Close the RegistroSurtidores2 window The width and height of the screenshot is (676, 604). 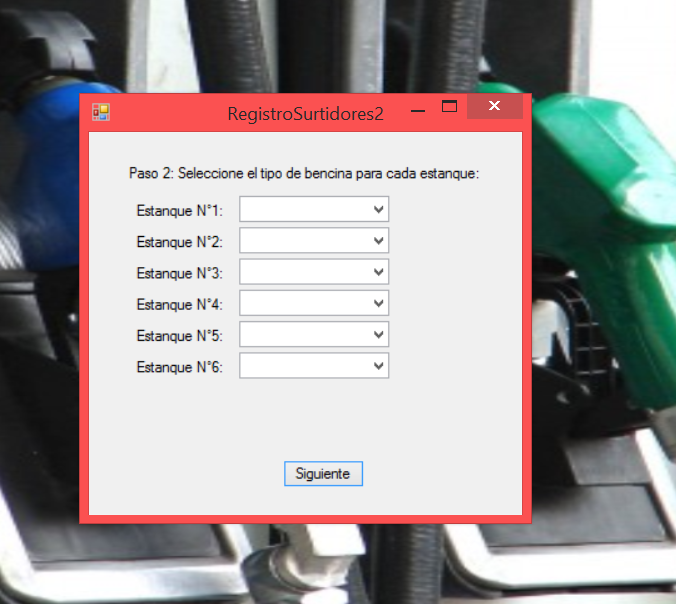[495, 107]
